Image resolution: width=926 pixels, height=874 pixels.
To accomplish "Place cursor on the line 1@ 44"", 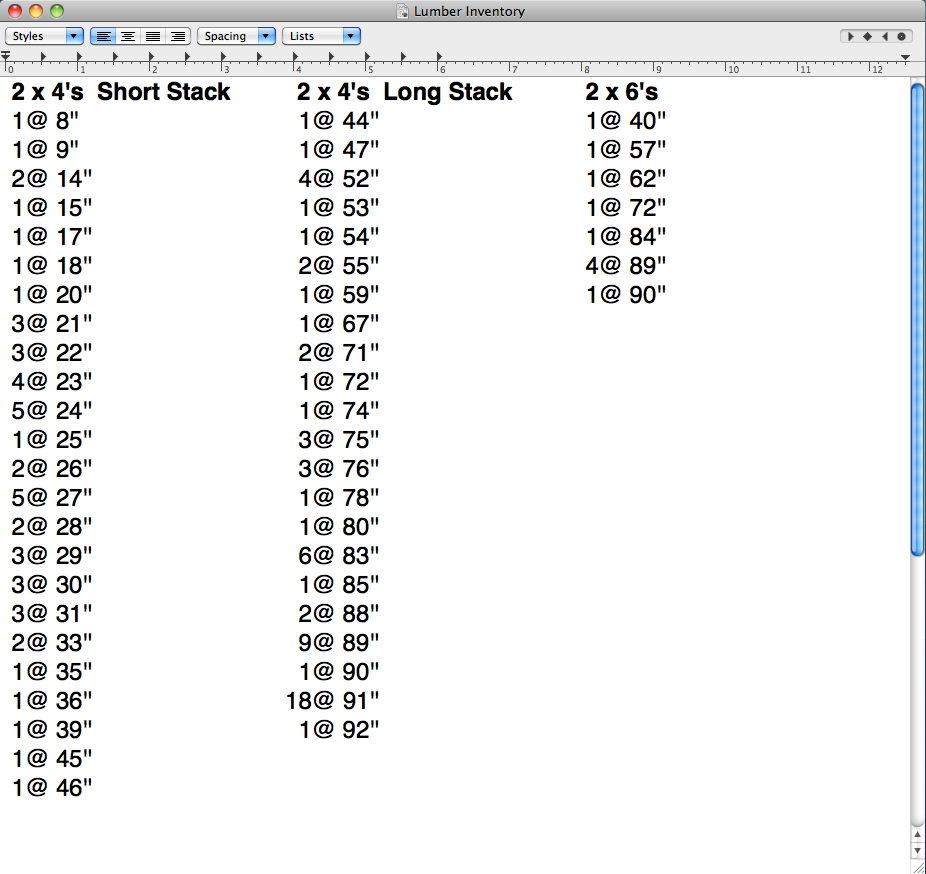I will tap(338, 121).
